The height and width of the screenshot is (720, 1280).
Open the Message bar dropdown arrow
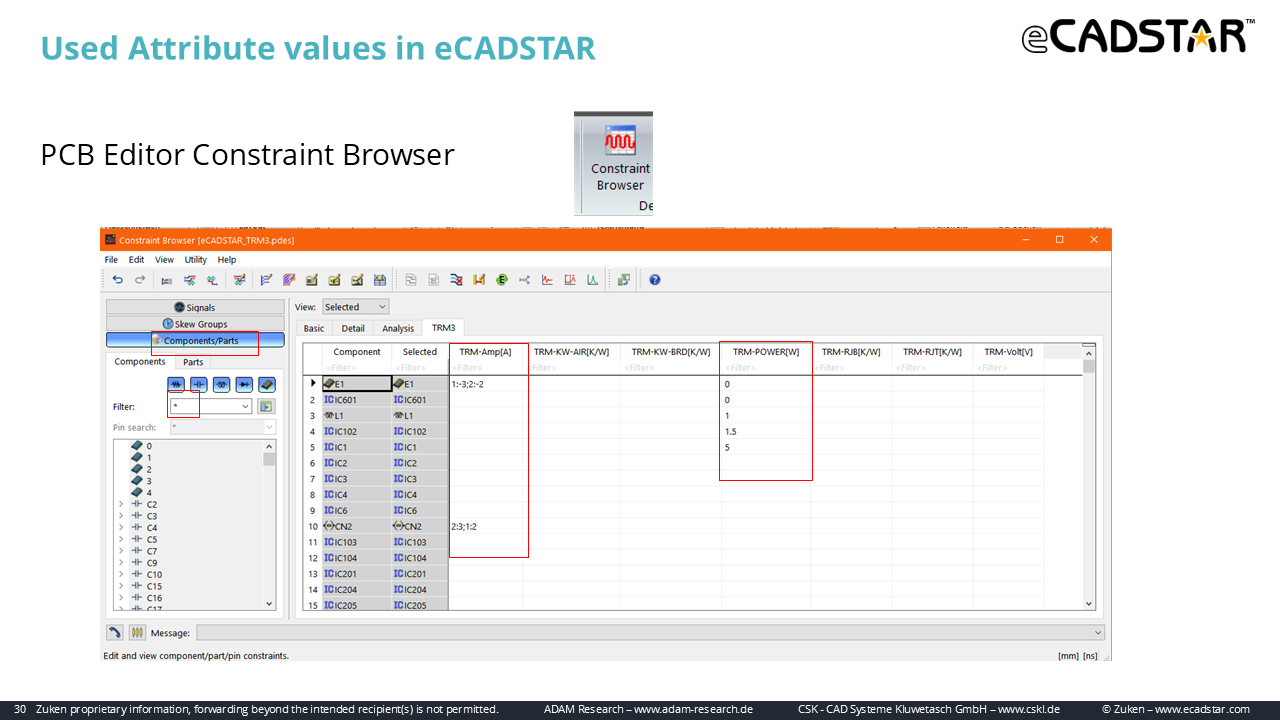coord(1098,632)
